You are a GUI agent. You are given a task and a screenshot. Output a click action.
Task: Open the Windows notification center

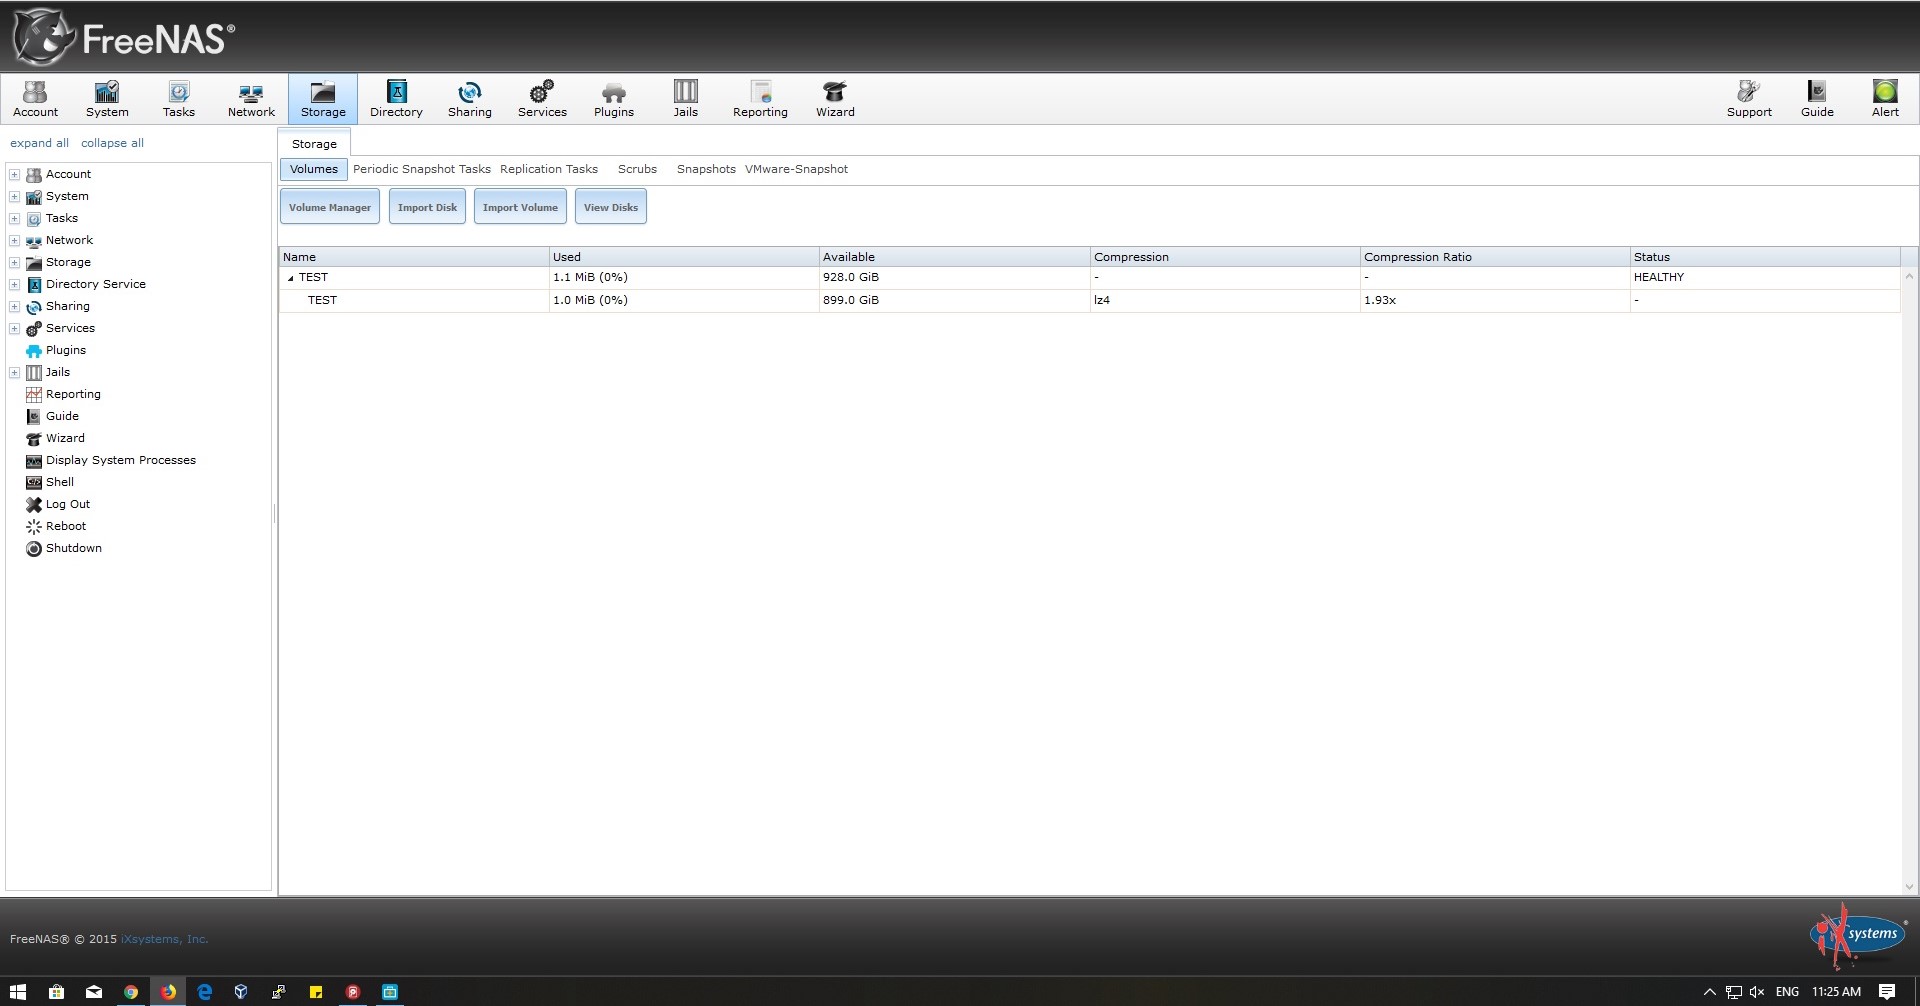click(1887, 992)
